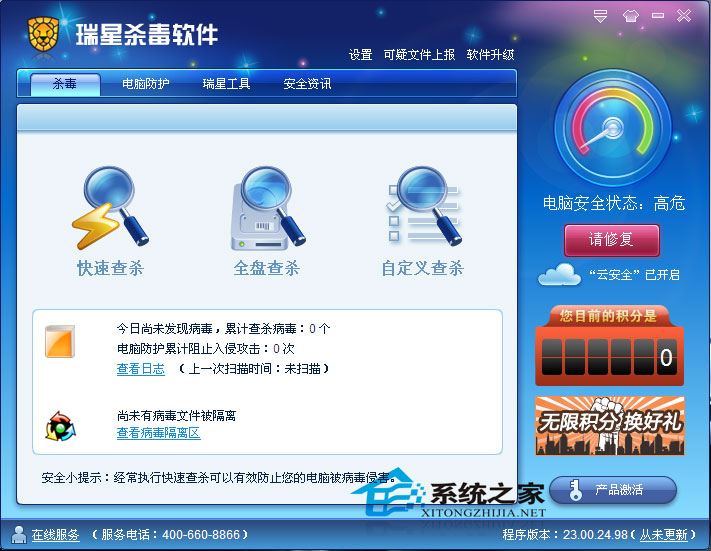Open custom scan checklist icon
The width and height of the screenshot is (711, 551).
click(422, 208)
